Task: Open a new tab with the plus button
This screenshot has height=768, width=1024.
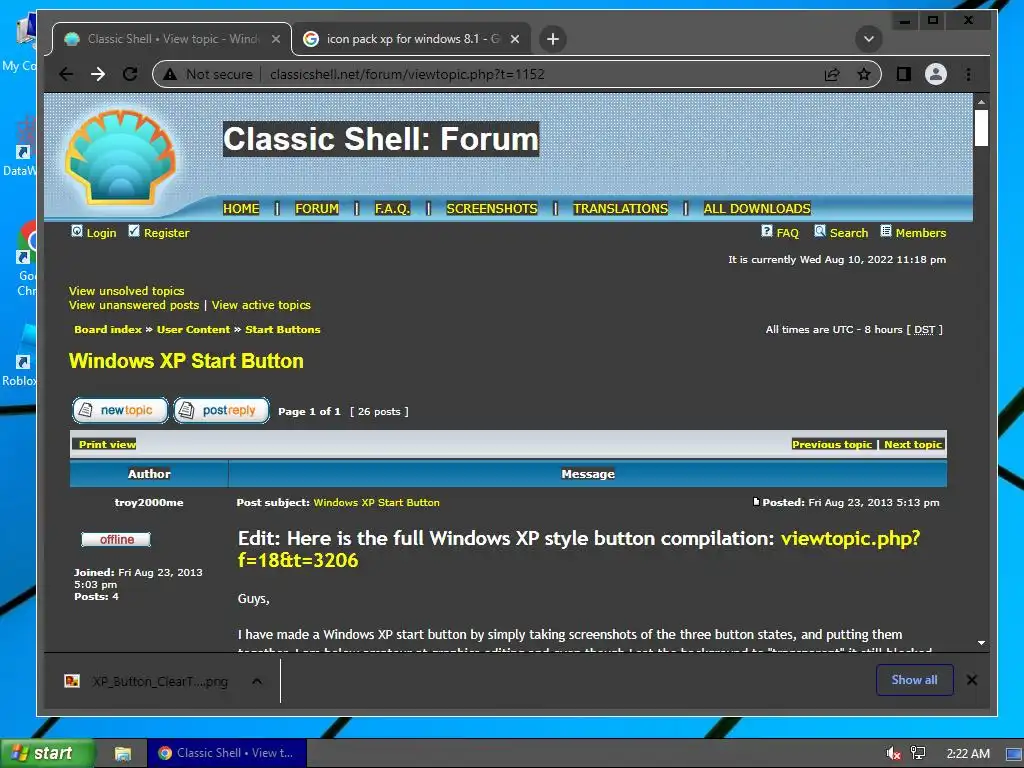Action: (x=552, y=39)
